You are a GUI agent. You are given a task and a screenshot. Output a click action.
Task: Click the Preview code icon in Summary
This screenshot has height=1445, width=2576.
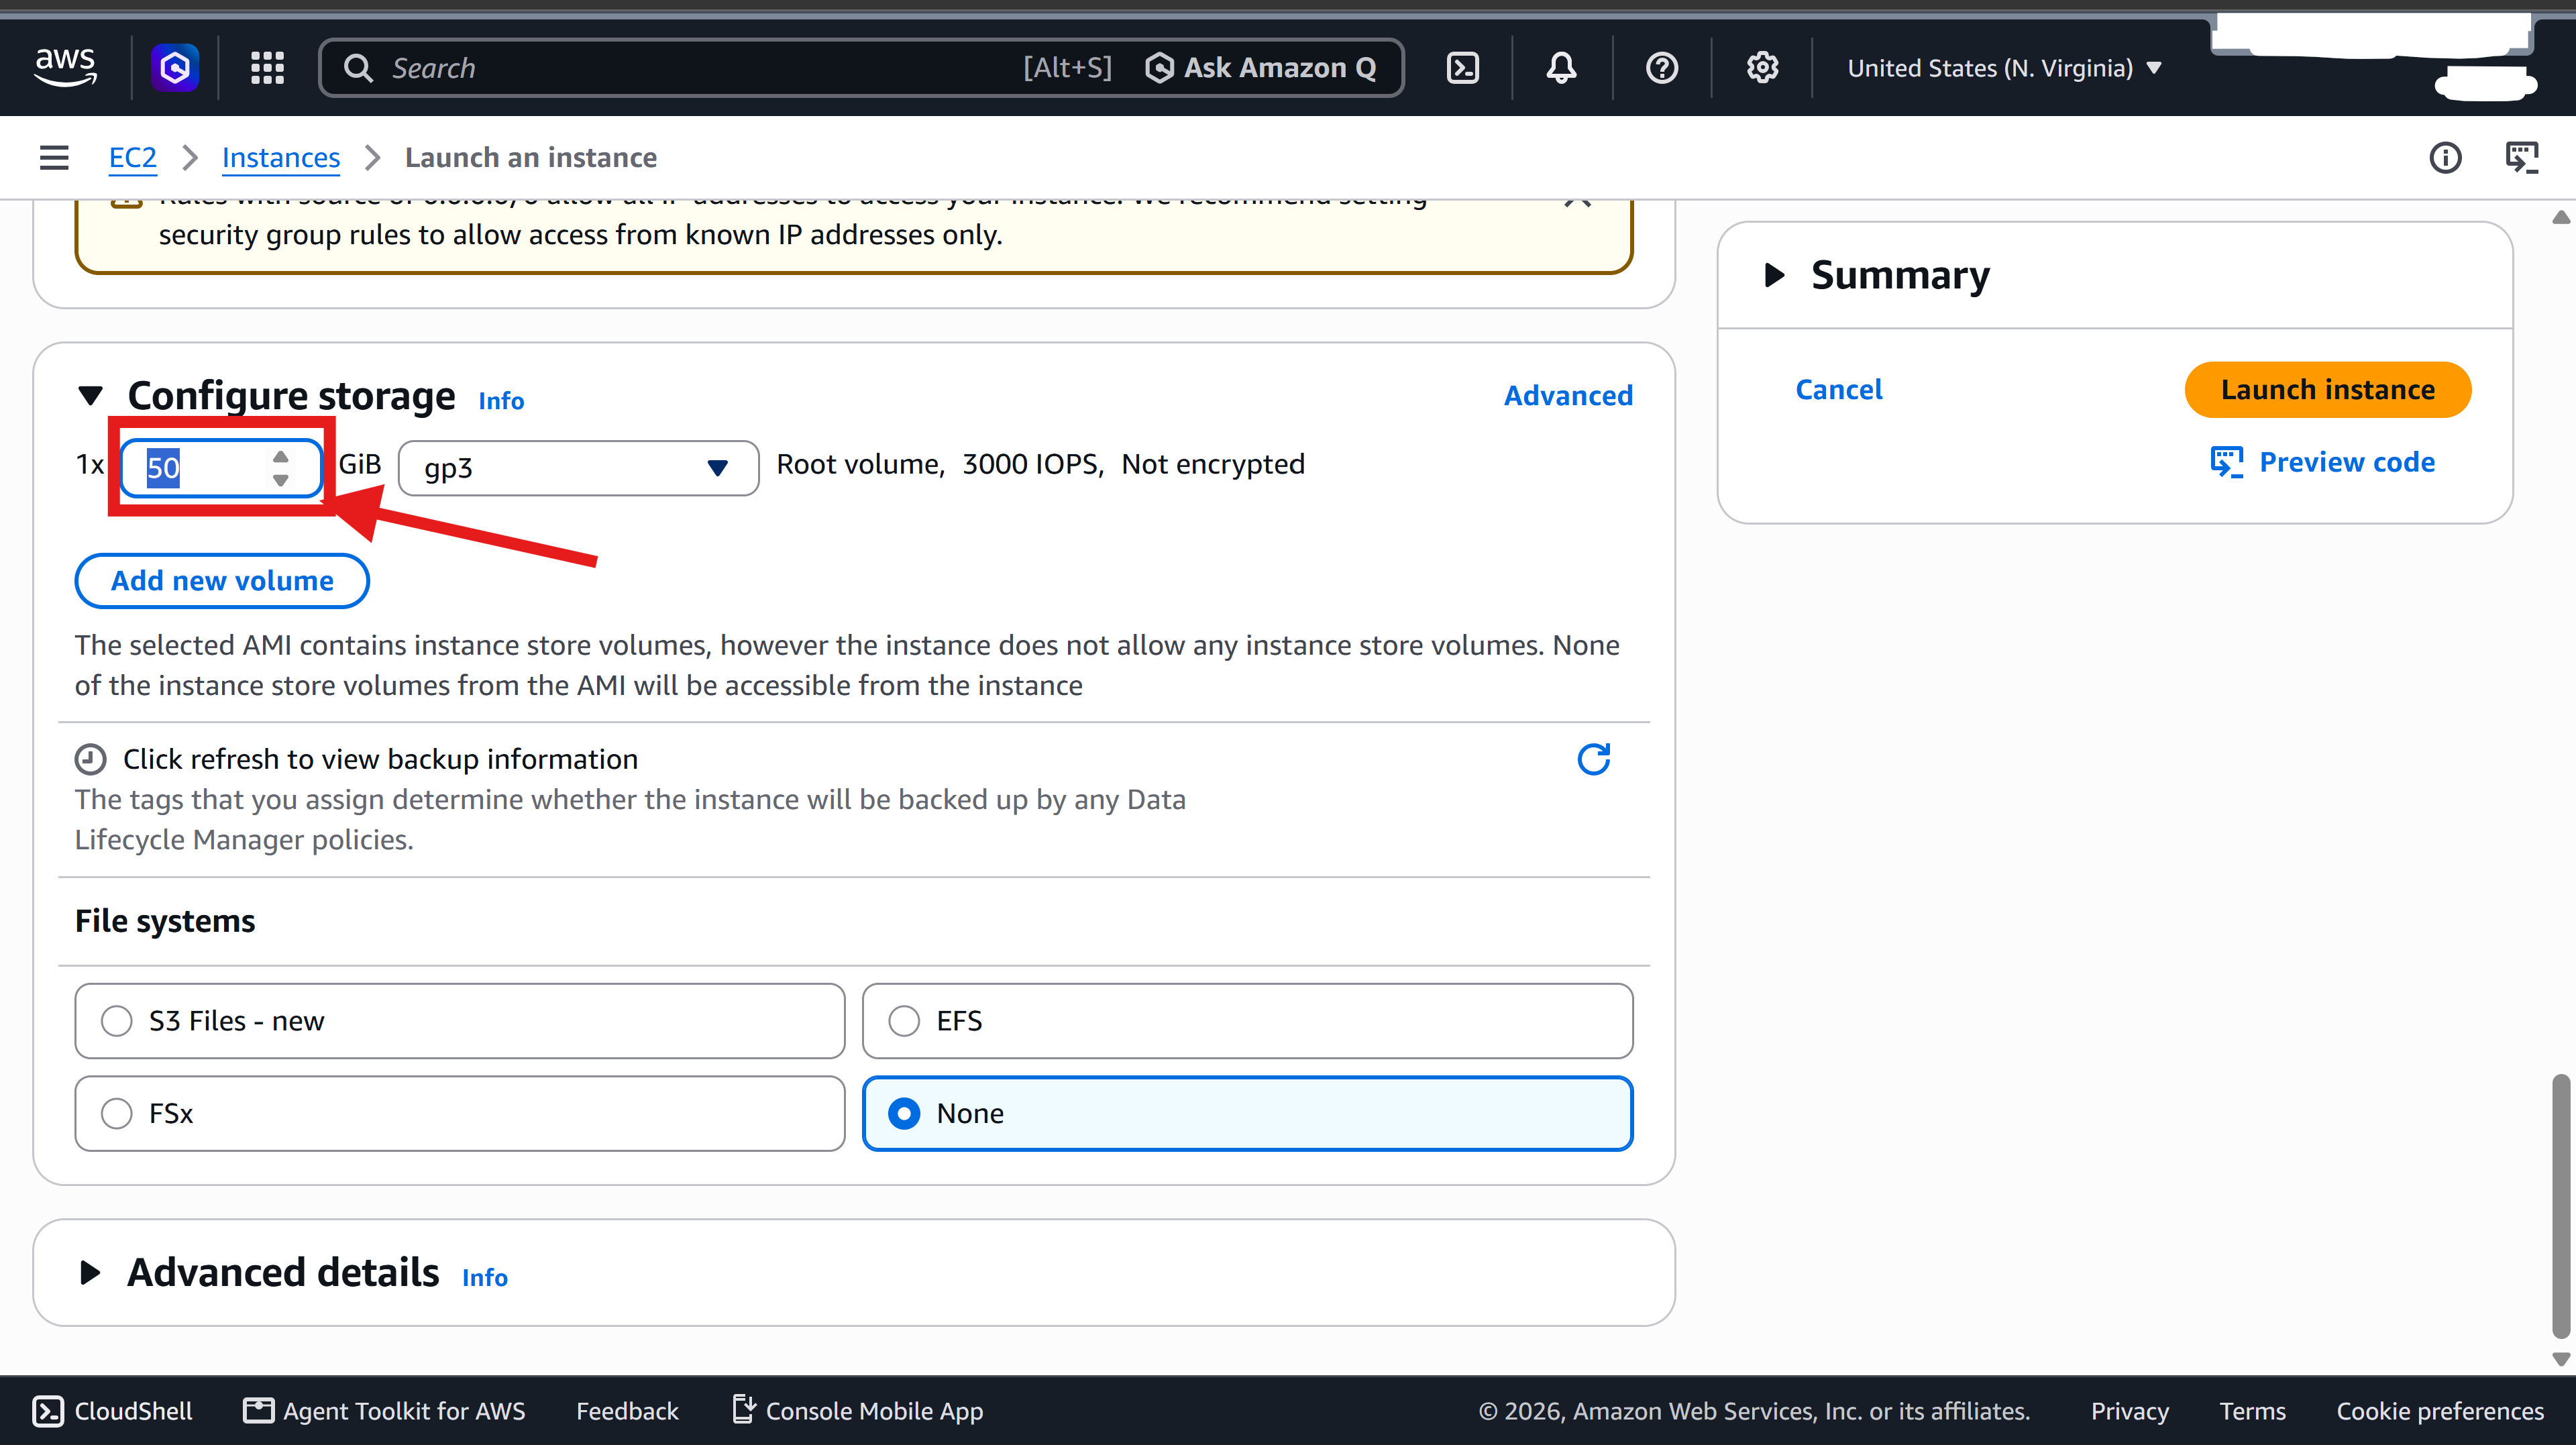coord(2226,462)
